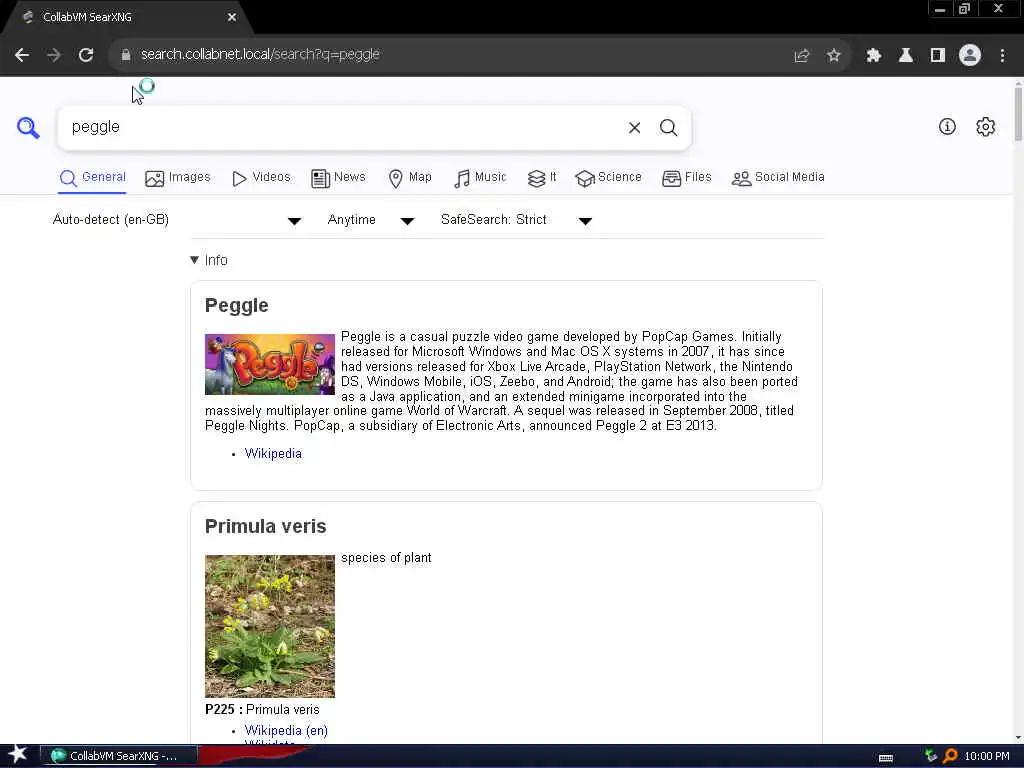Screen dimensions: 1024x768
Task: Switch to Files search tab
Action: tap(686, 178)
